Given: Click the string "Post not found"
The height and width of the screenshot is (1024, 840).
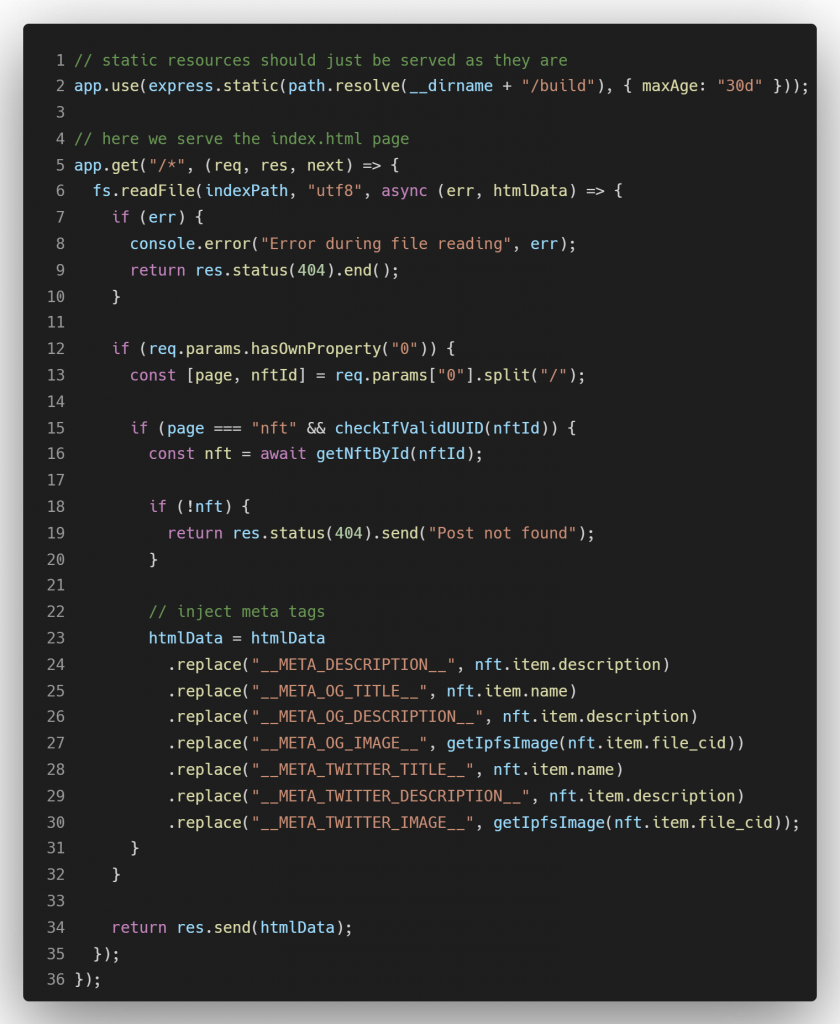Looking at the screenshot, I should pyautogui.click(x=502, y=534).
